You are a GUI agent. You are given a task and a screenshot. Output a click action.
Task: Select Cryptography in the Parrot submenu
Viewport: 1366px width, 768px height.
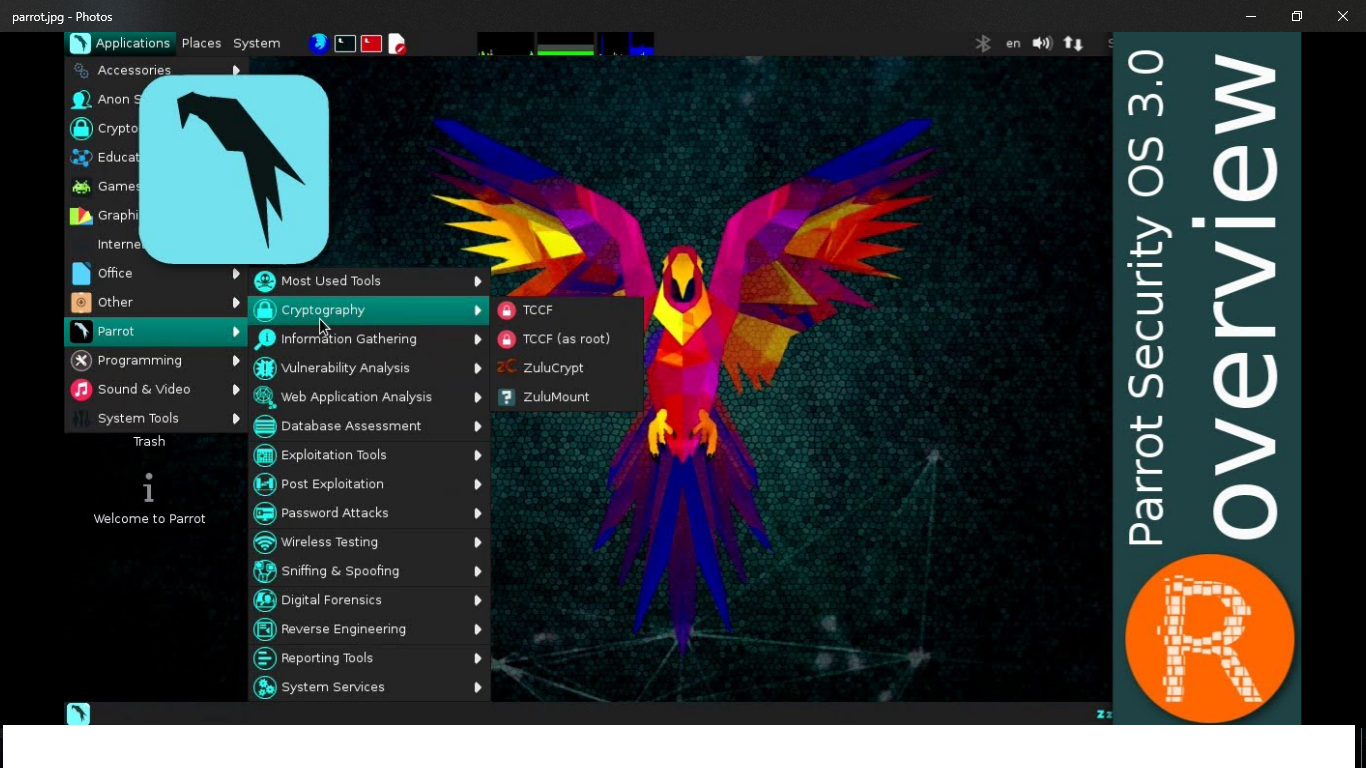tap(369, 310)
